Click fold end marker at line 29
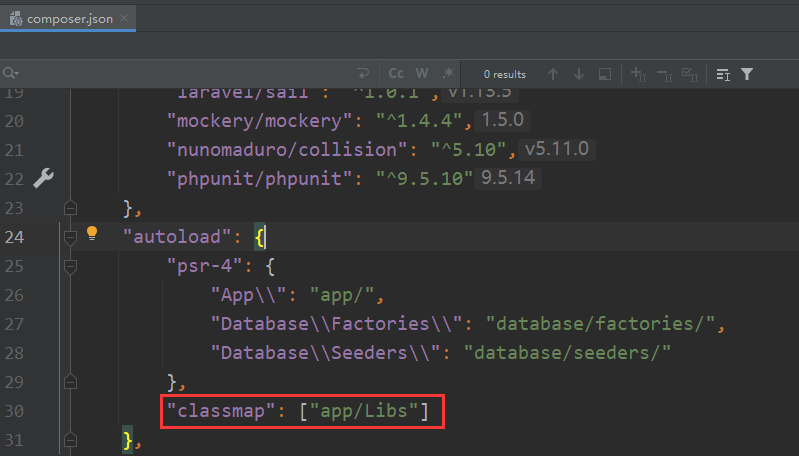The width and height of the screenshot is (799, 456). click(70, 382)
